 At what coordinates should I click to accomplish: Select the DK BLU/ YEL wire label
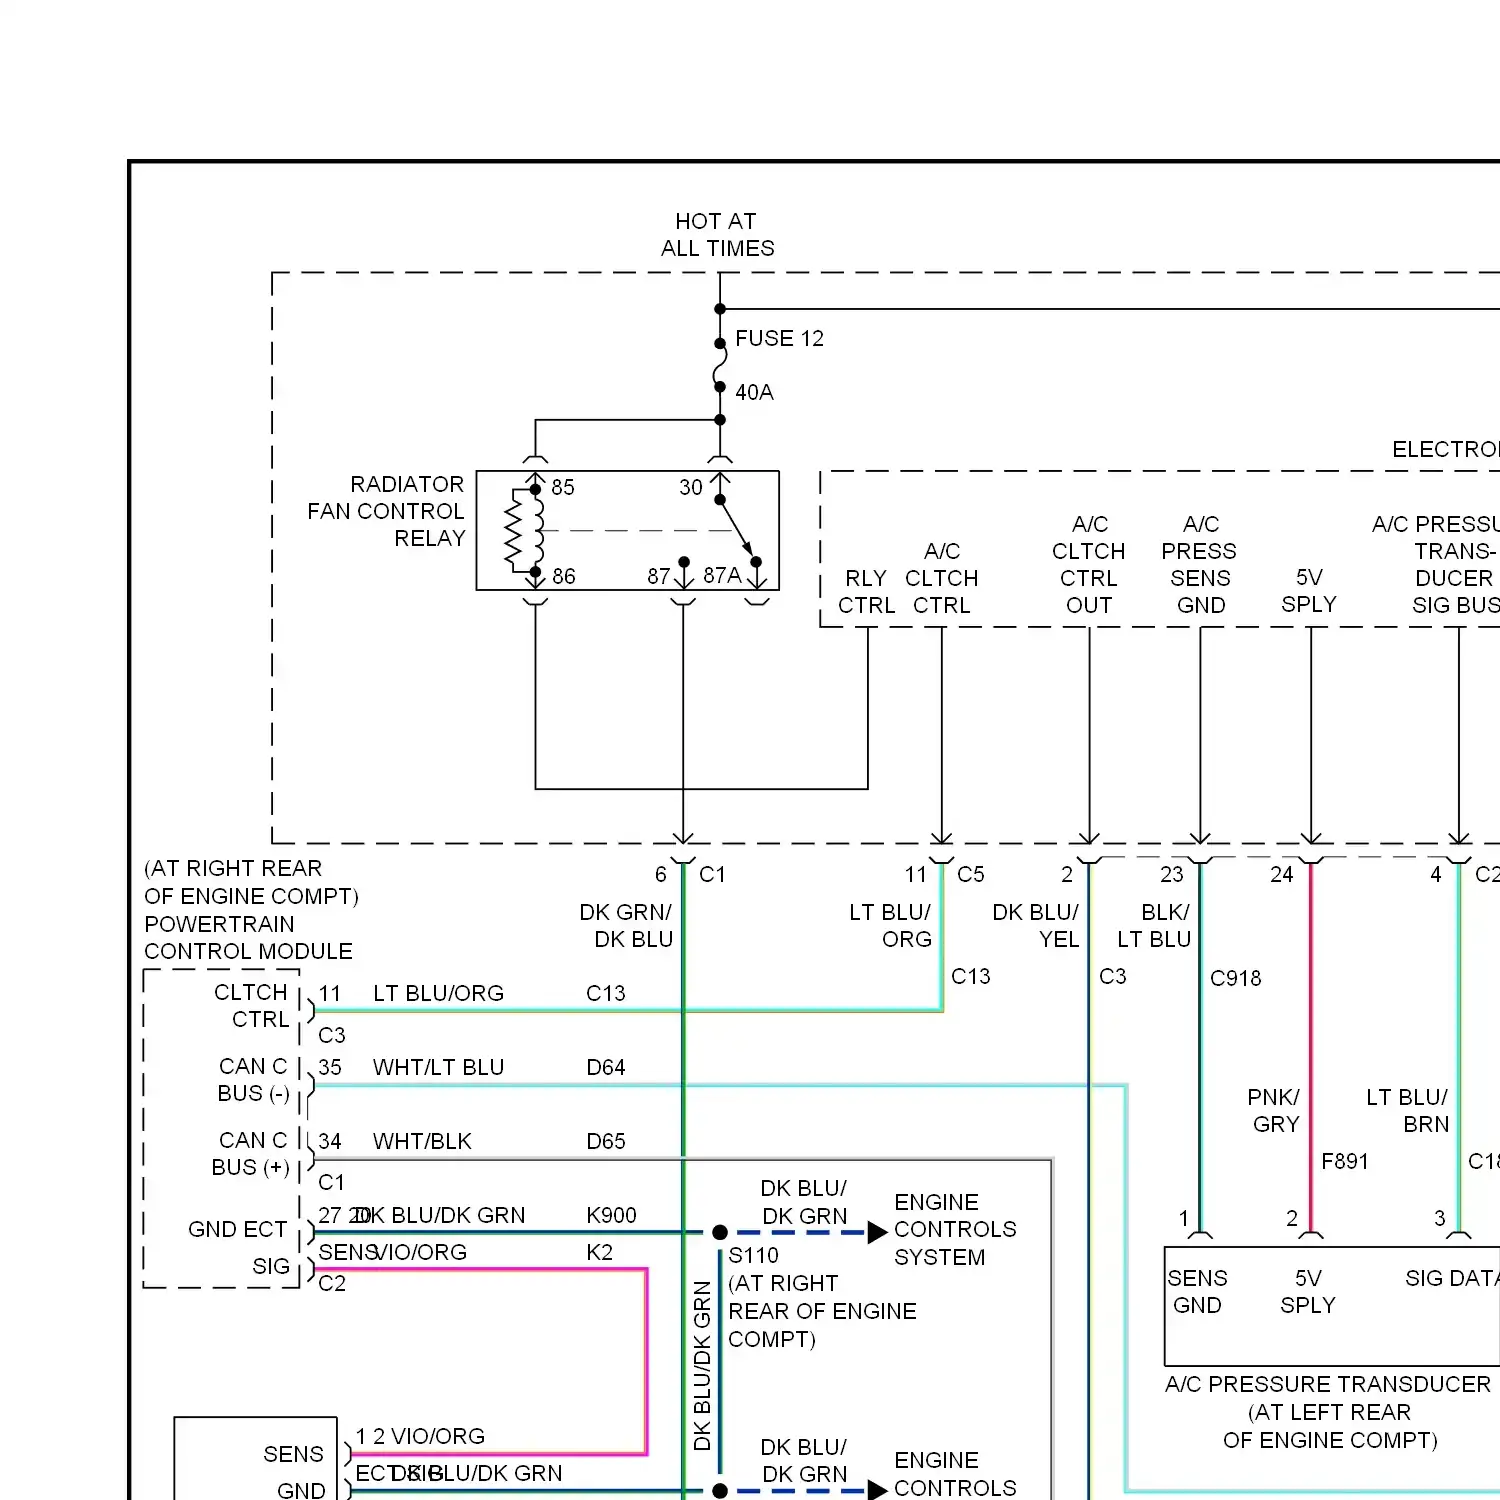point(1036,925)
